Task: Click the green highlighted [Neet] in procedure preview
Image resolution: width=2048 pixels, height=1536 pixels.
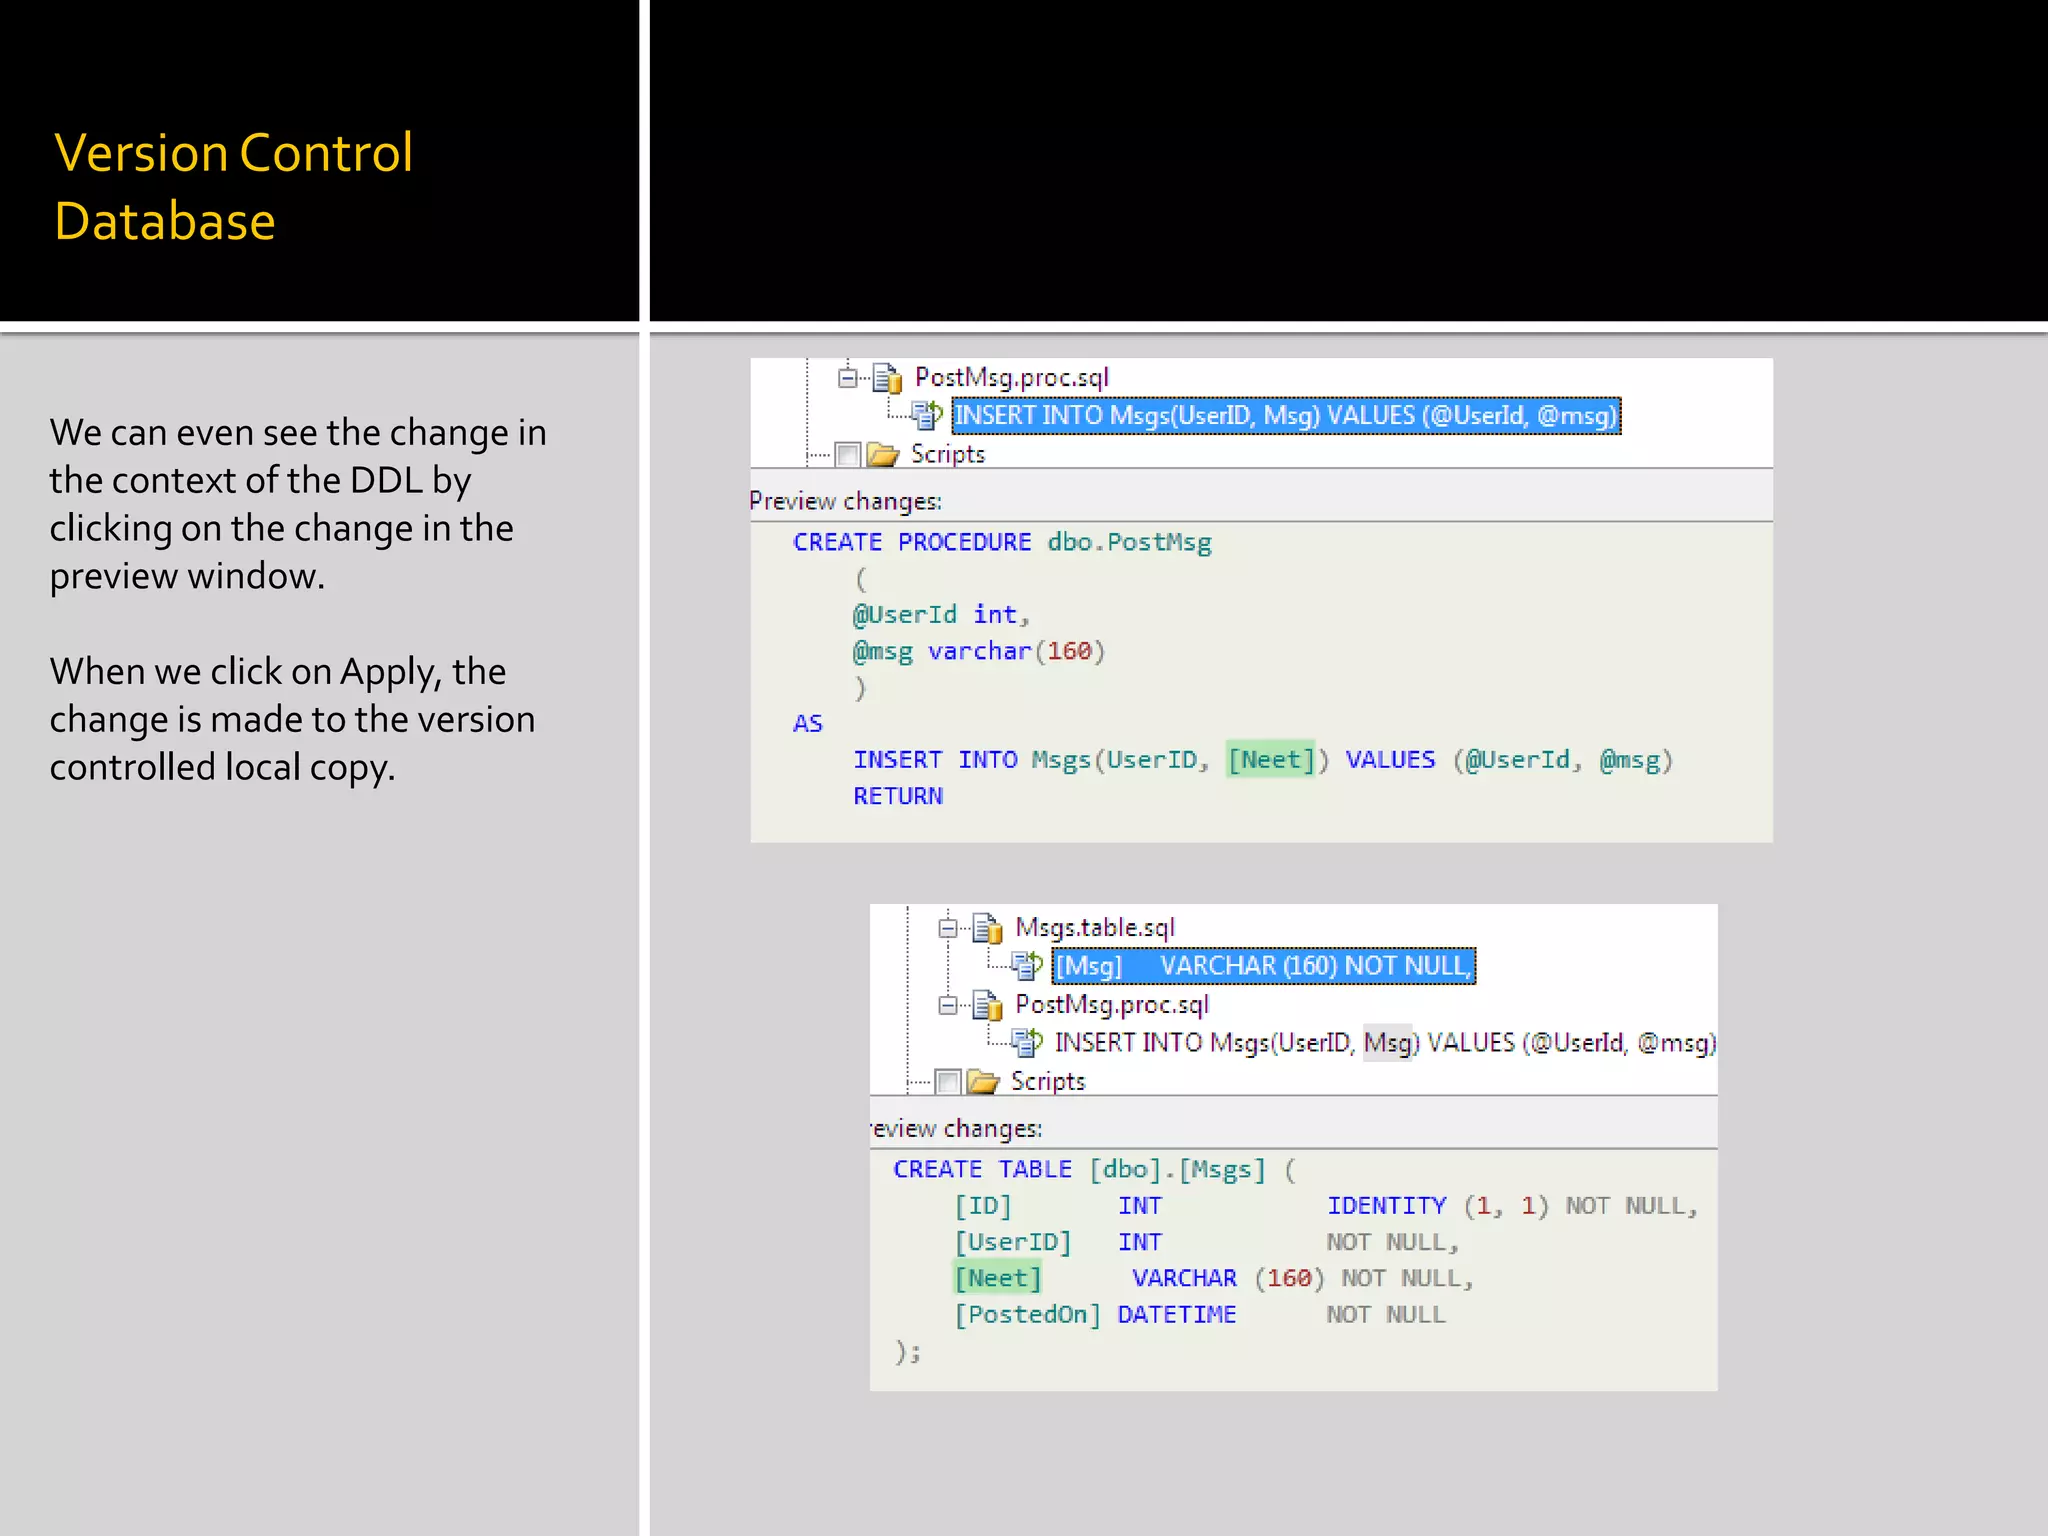Action: pyautogui.click(x=1271, y=760)
